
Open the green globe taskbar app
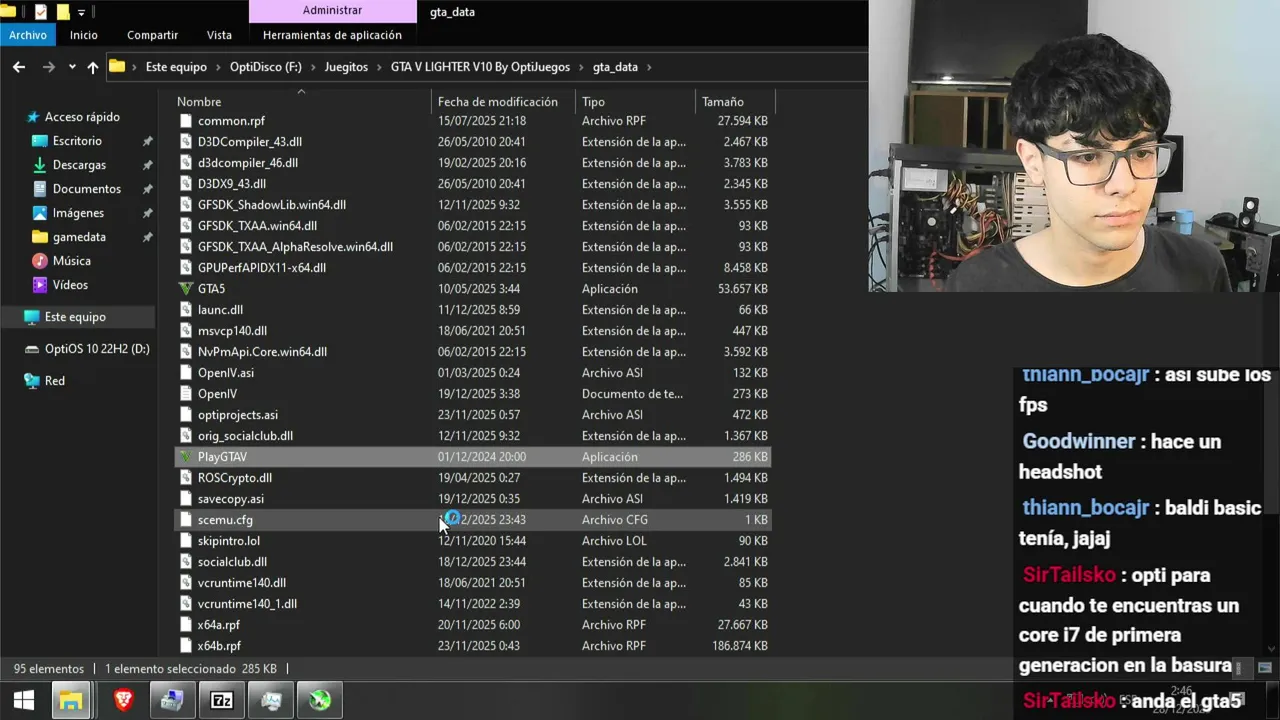point(320,700)
